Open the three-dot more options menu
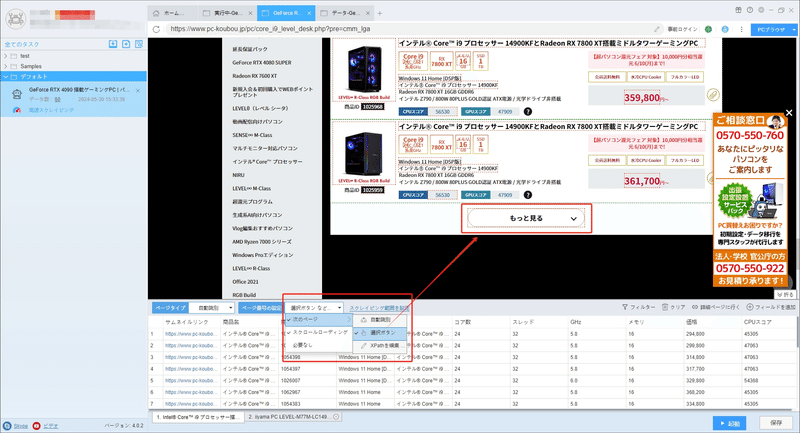Image resolution: width=800 pixels, height=433 pixels. [x=741, y=29]
